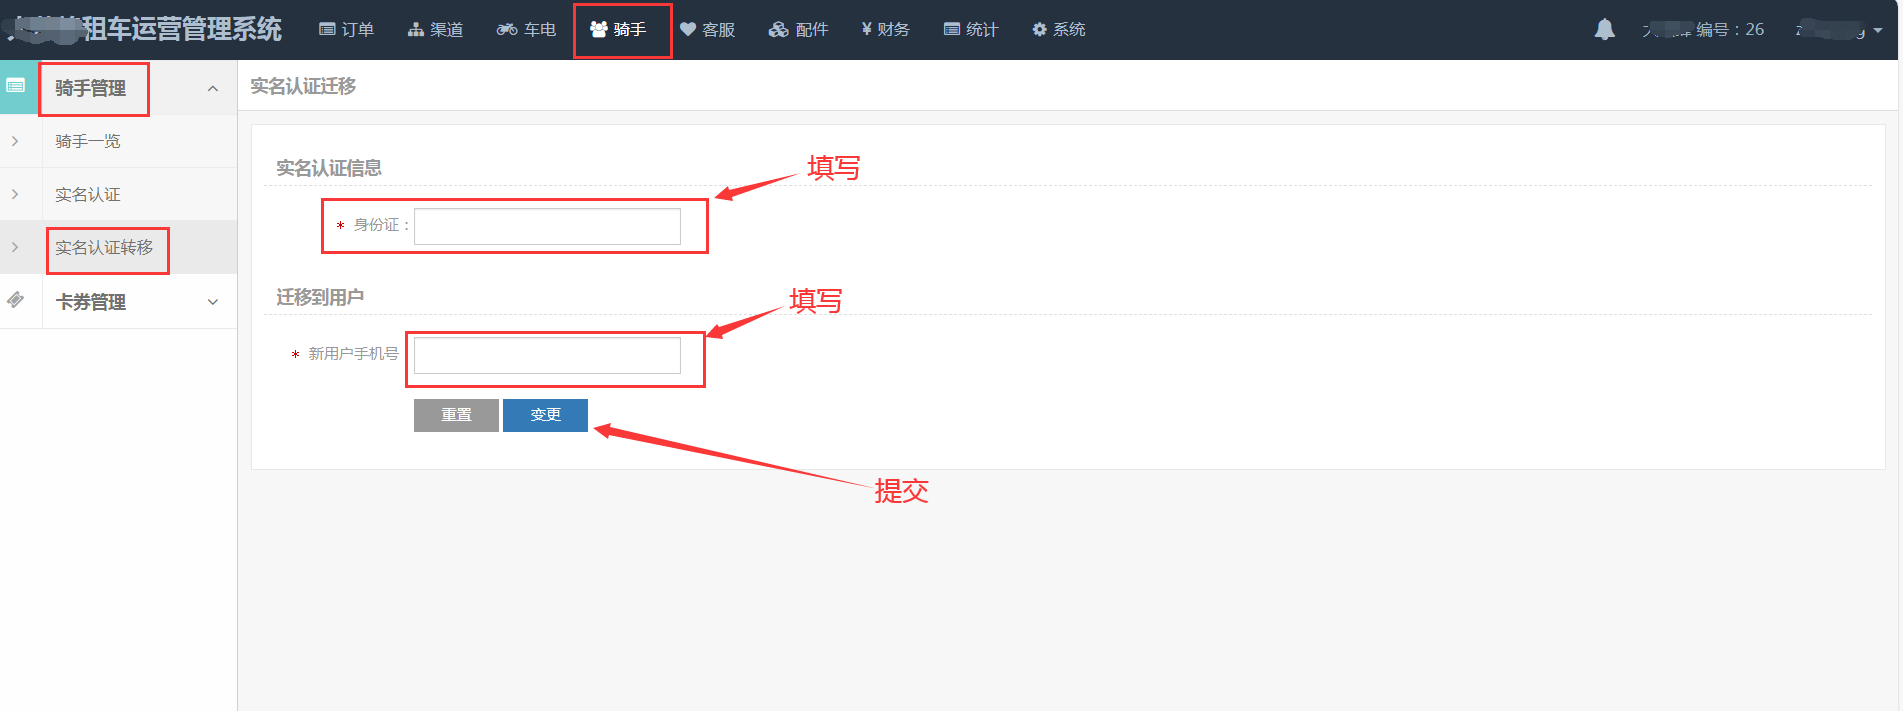1903x711 pixels.
Task: Open the 配件 parts menu
Action: coord(798,30)
